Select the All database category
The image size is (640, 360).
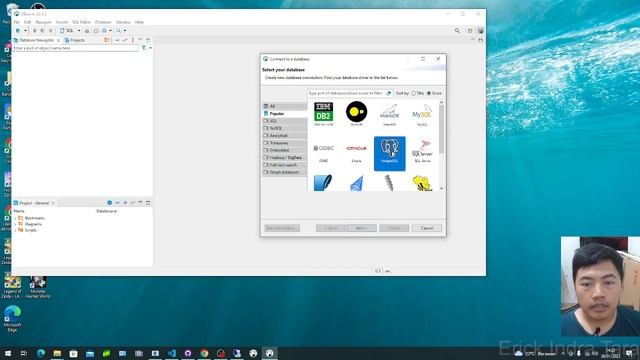[284, 106]
